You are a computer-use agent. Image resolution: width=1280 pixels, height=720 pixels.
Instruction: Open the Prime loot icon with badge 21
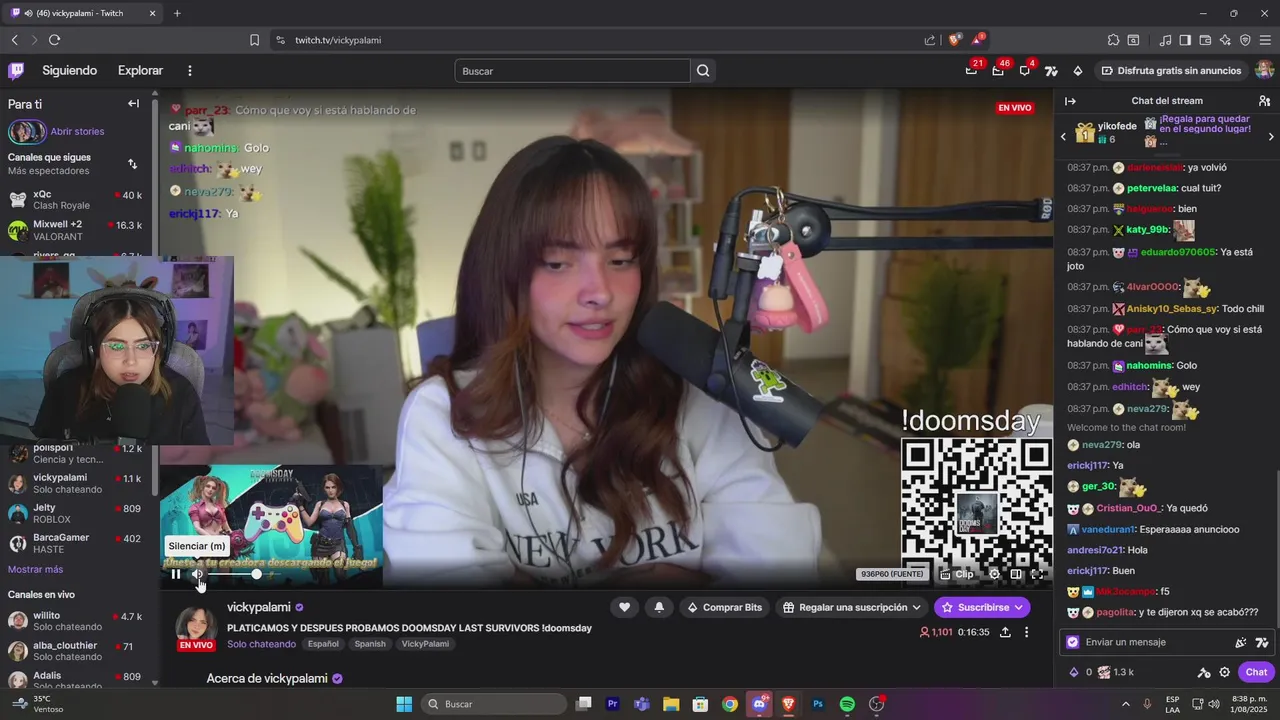972,70
